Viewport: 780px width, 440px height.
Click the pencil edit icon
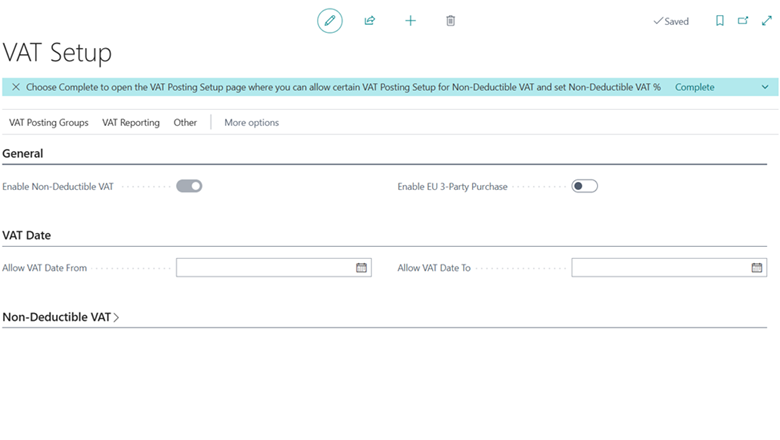click(330, 21)
